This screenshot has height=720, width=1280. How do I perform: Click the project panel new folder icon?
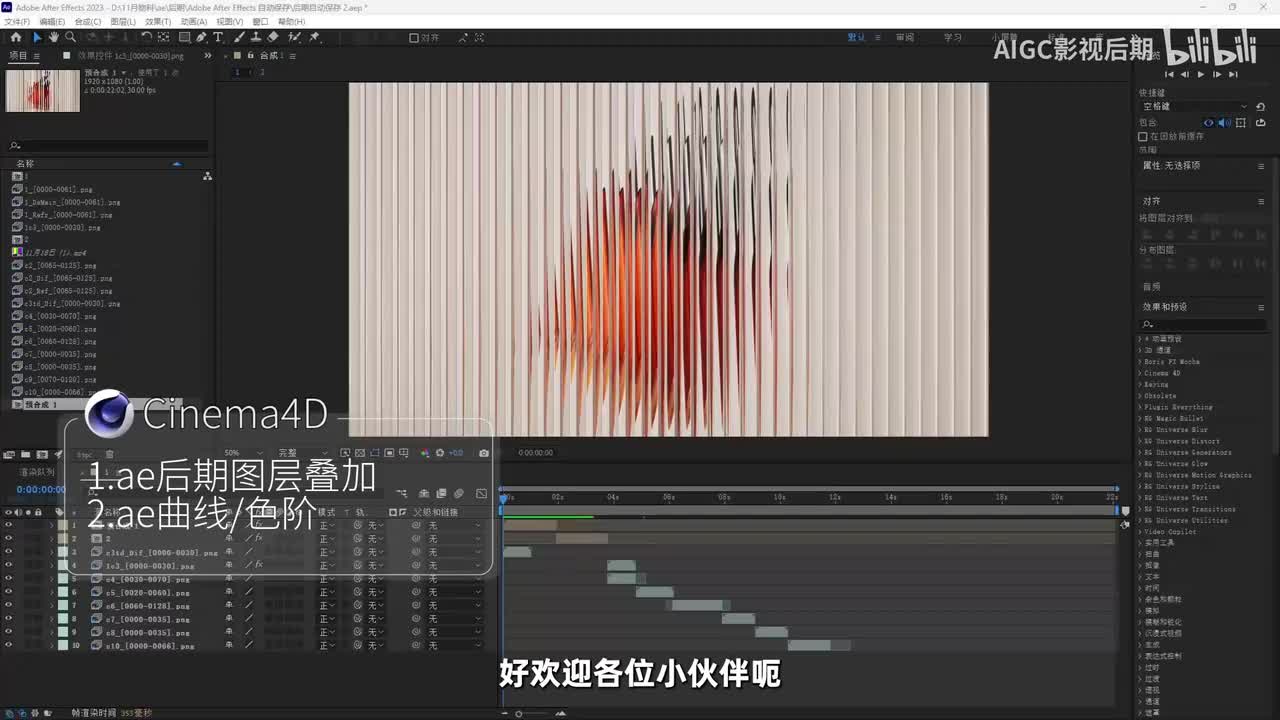tap(25, 455)
